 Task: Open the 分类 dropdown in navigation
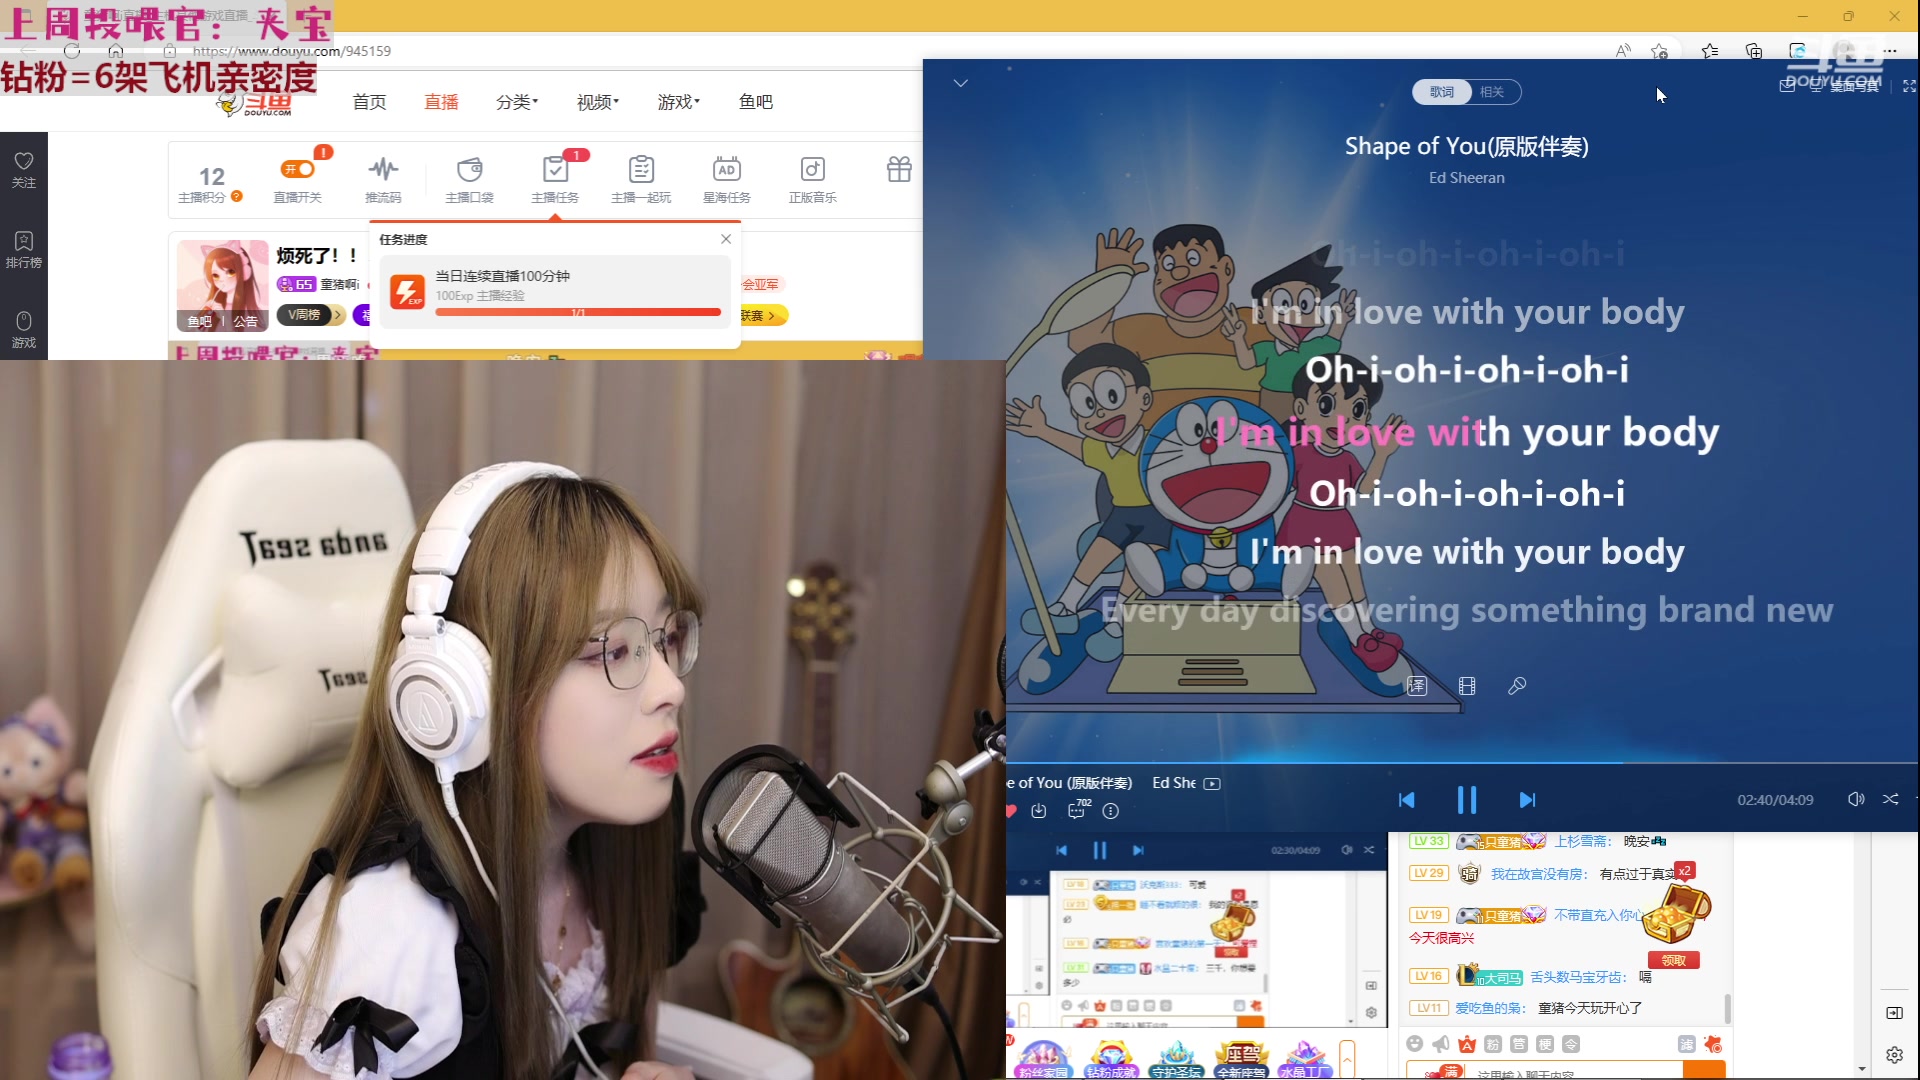[x=517, y=102]
